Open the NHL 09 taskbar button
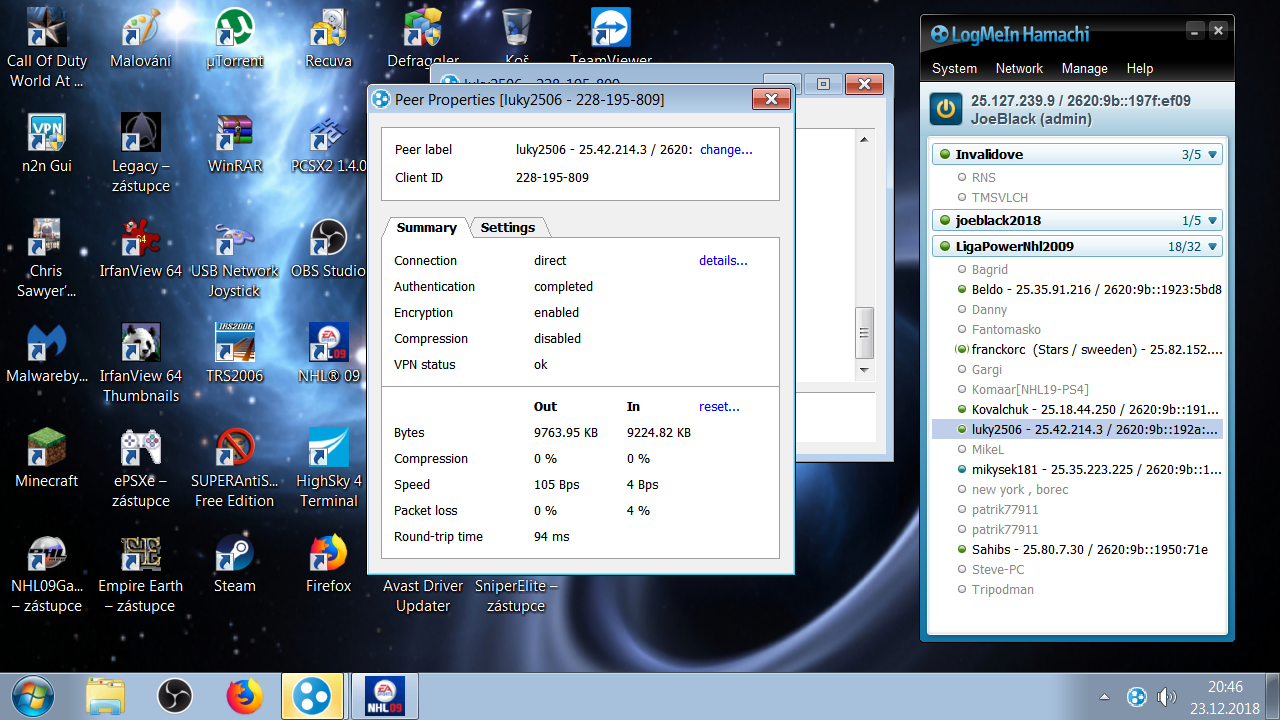The height and width of the screenshot is (720, 1280). pos(384,696)
